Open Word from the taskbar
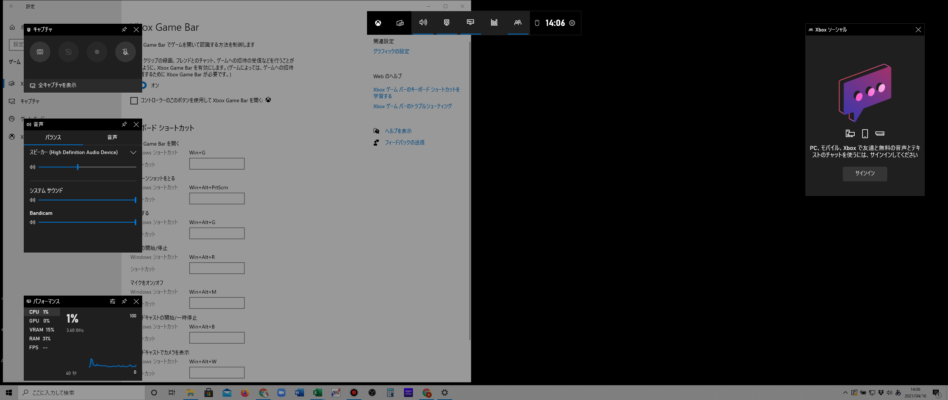Screen dimensions: 948x400 [299, 392]
